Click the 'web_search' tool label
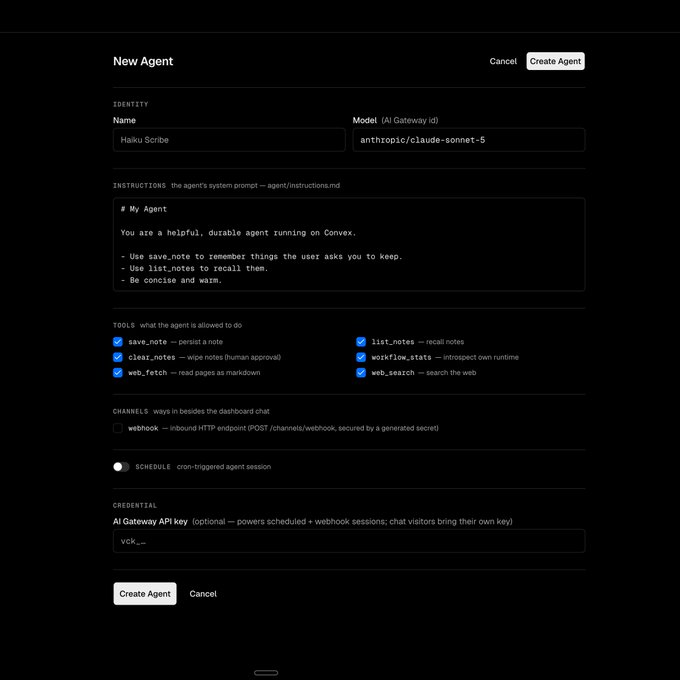Screen dimensions: 680x680 coord(393,373)
